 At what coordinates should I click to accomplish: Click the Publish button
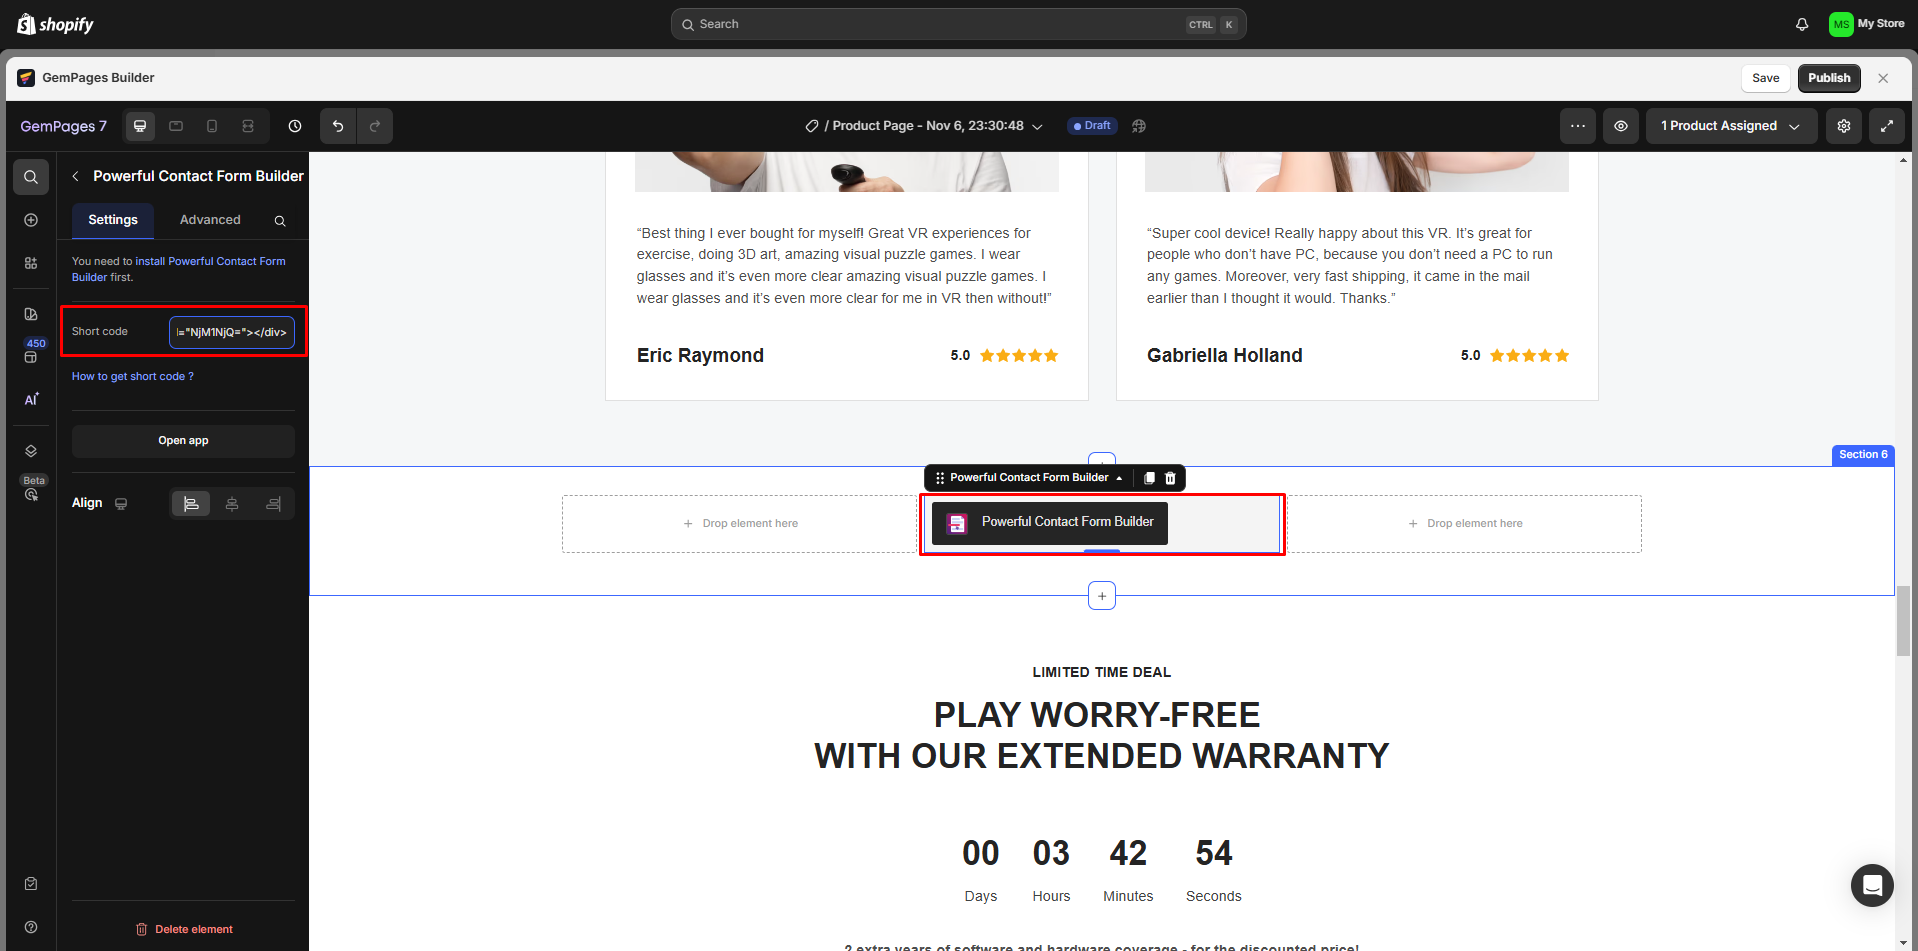pos(1829,78)
